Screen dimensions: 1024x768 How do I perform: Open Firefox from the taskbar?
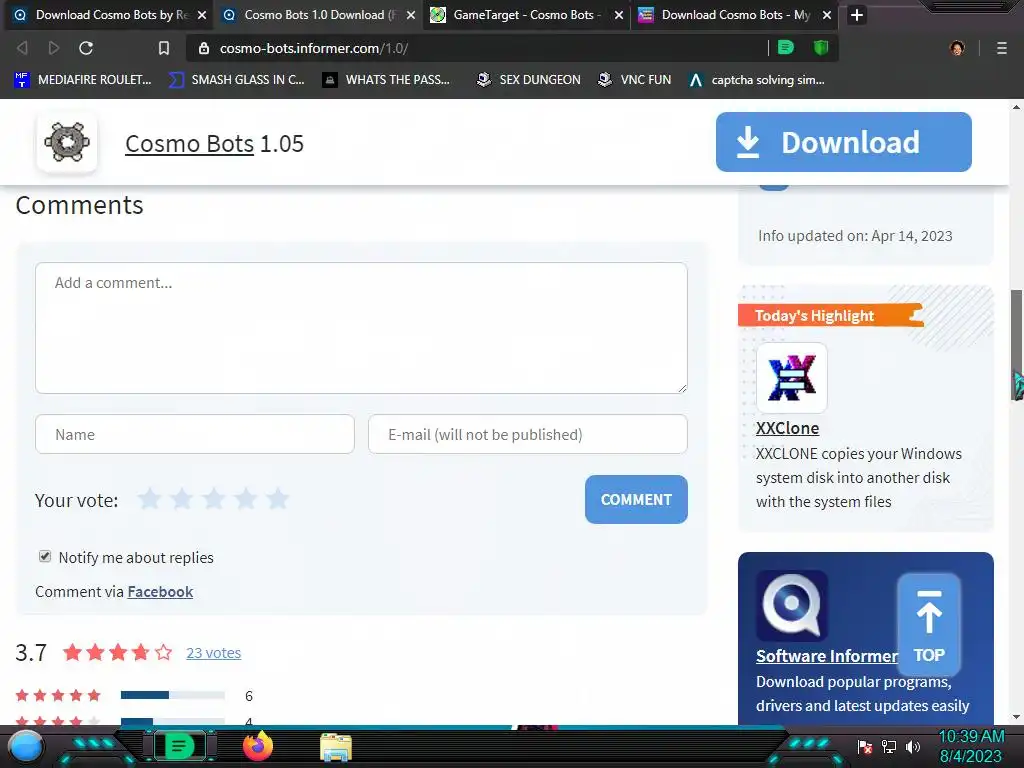257,746
